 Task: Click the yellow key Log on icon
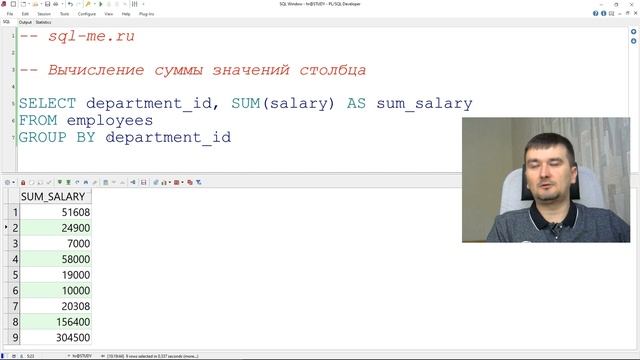click(87, 4)
